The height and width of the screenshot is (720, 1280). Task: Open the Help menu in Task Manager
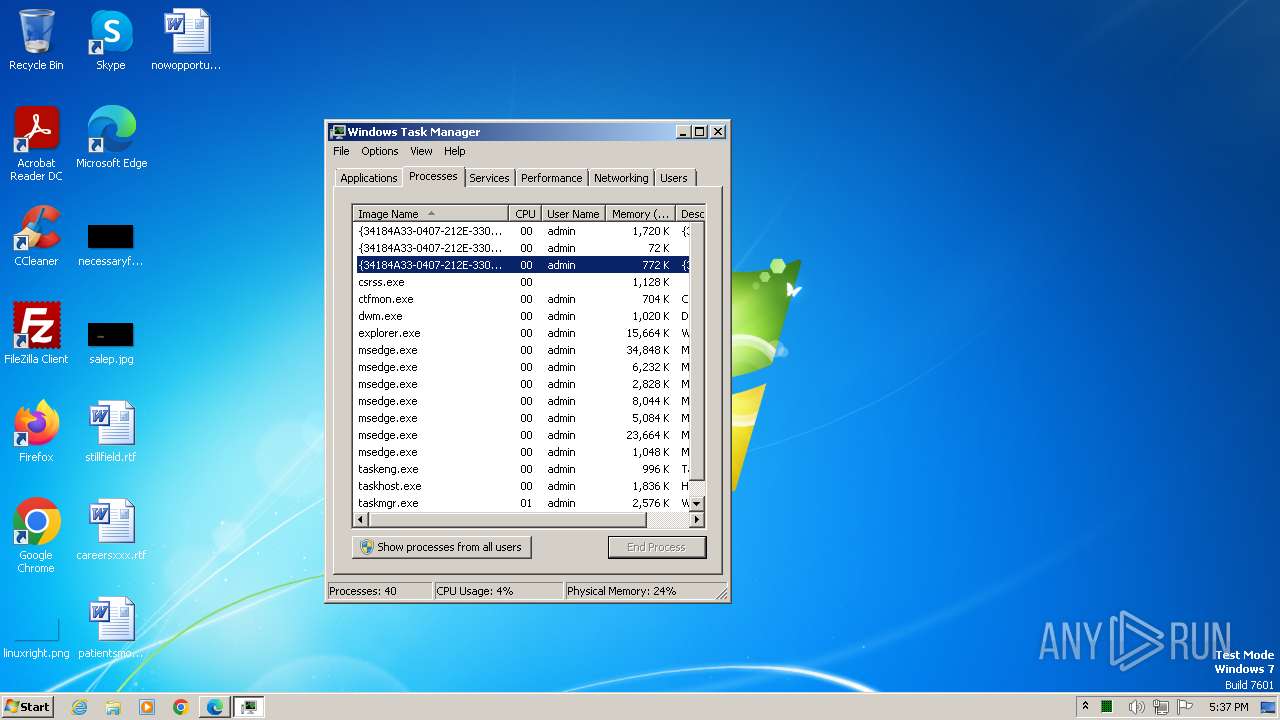coord(454,151)
